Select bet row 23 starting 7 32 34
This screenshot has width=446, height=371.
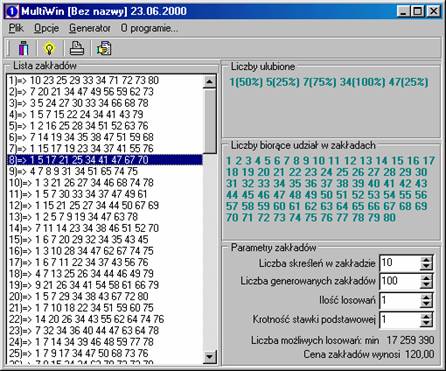click(x=105, y=330)
